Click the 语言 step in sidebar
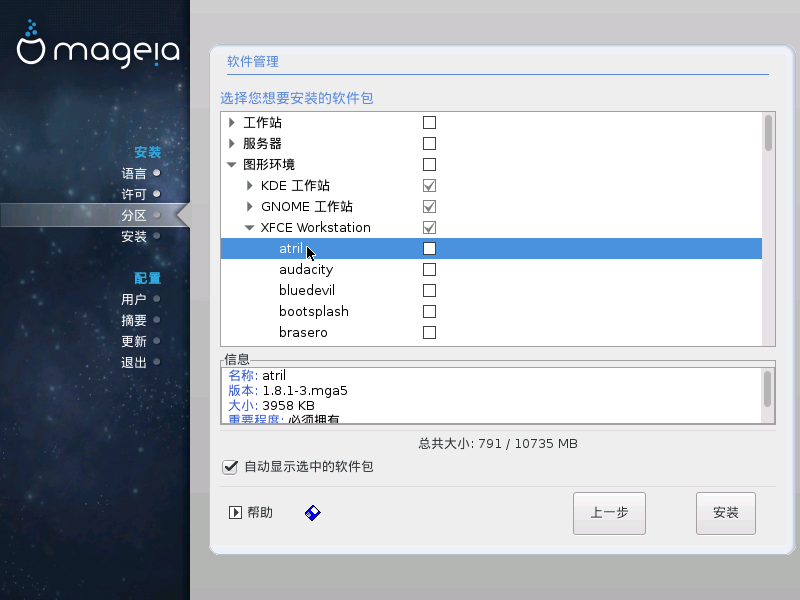Image resolution: width=800 pixels, height=600 pixels. pyautogui.click(x=141, y=173)
